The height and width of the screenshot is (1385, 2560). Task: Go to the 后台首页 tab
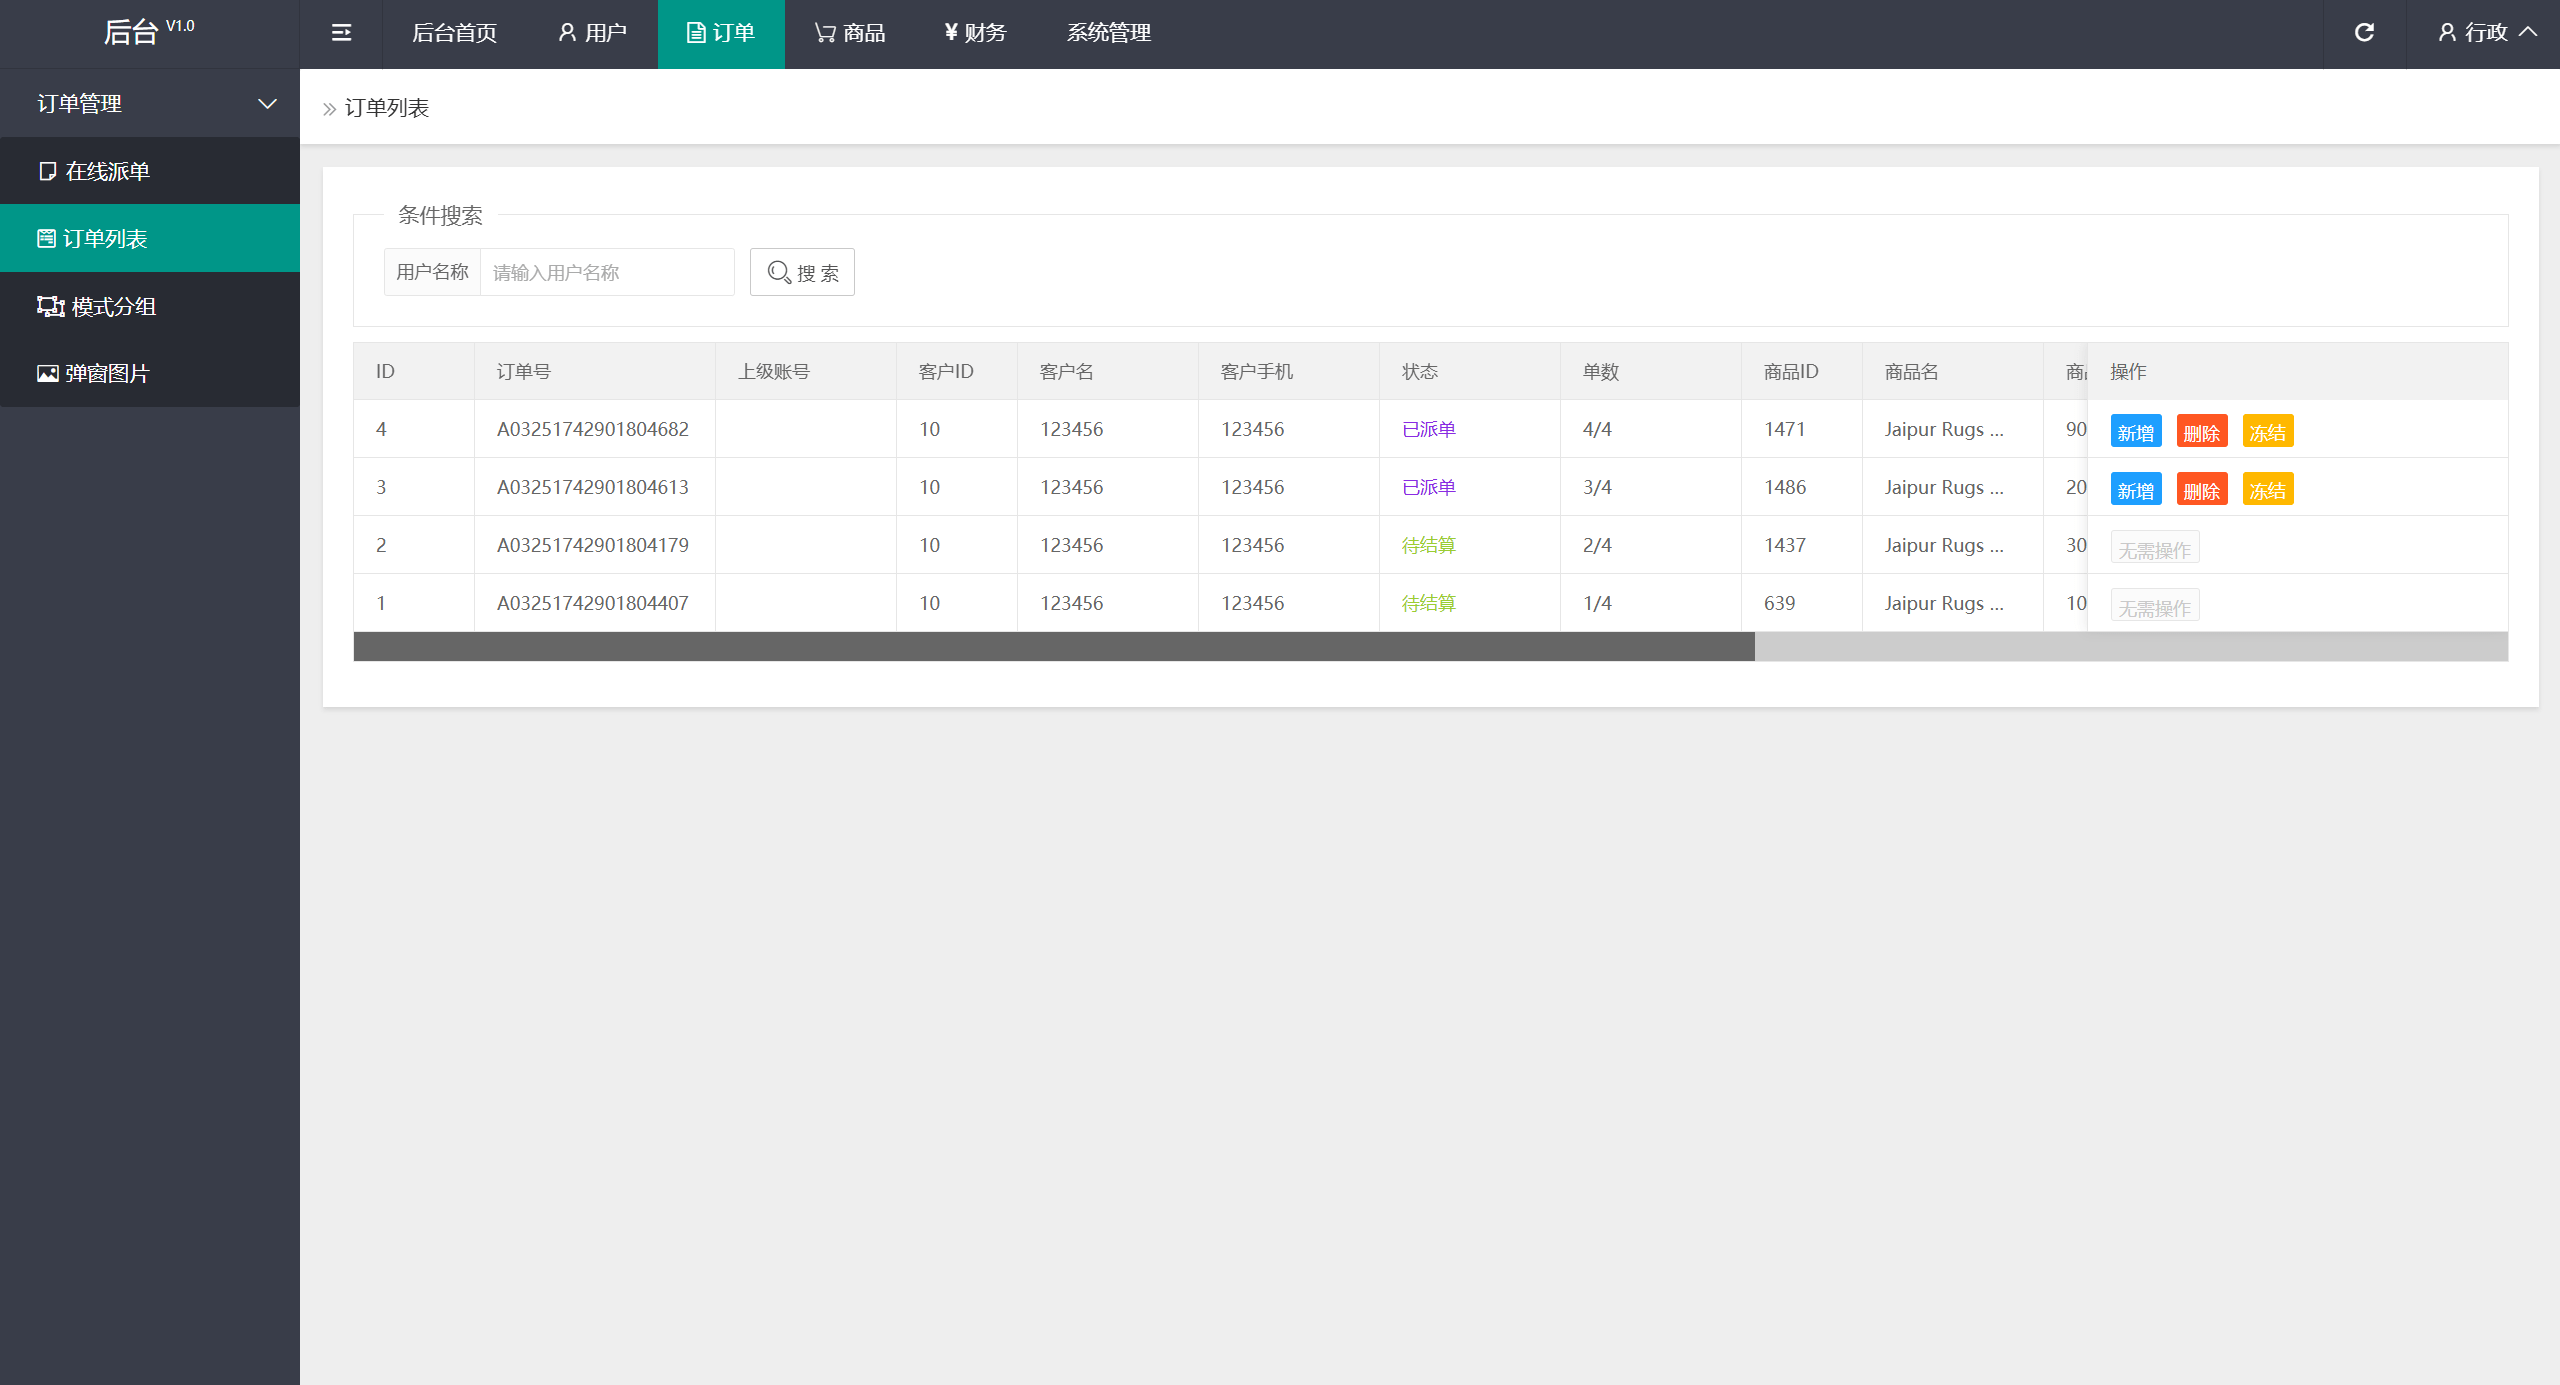pyautogui.click(x=454, y=33)
